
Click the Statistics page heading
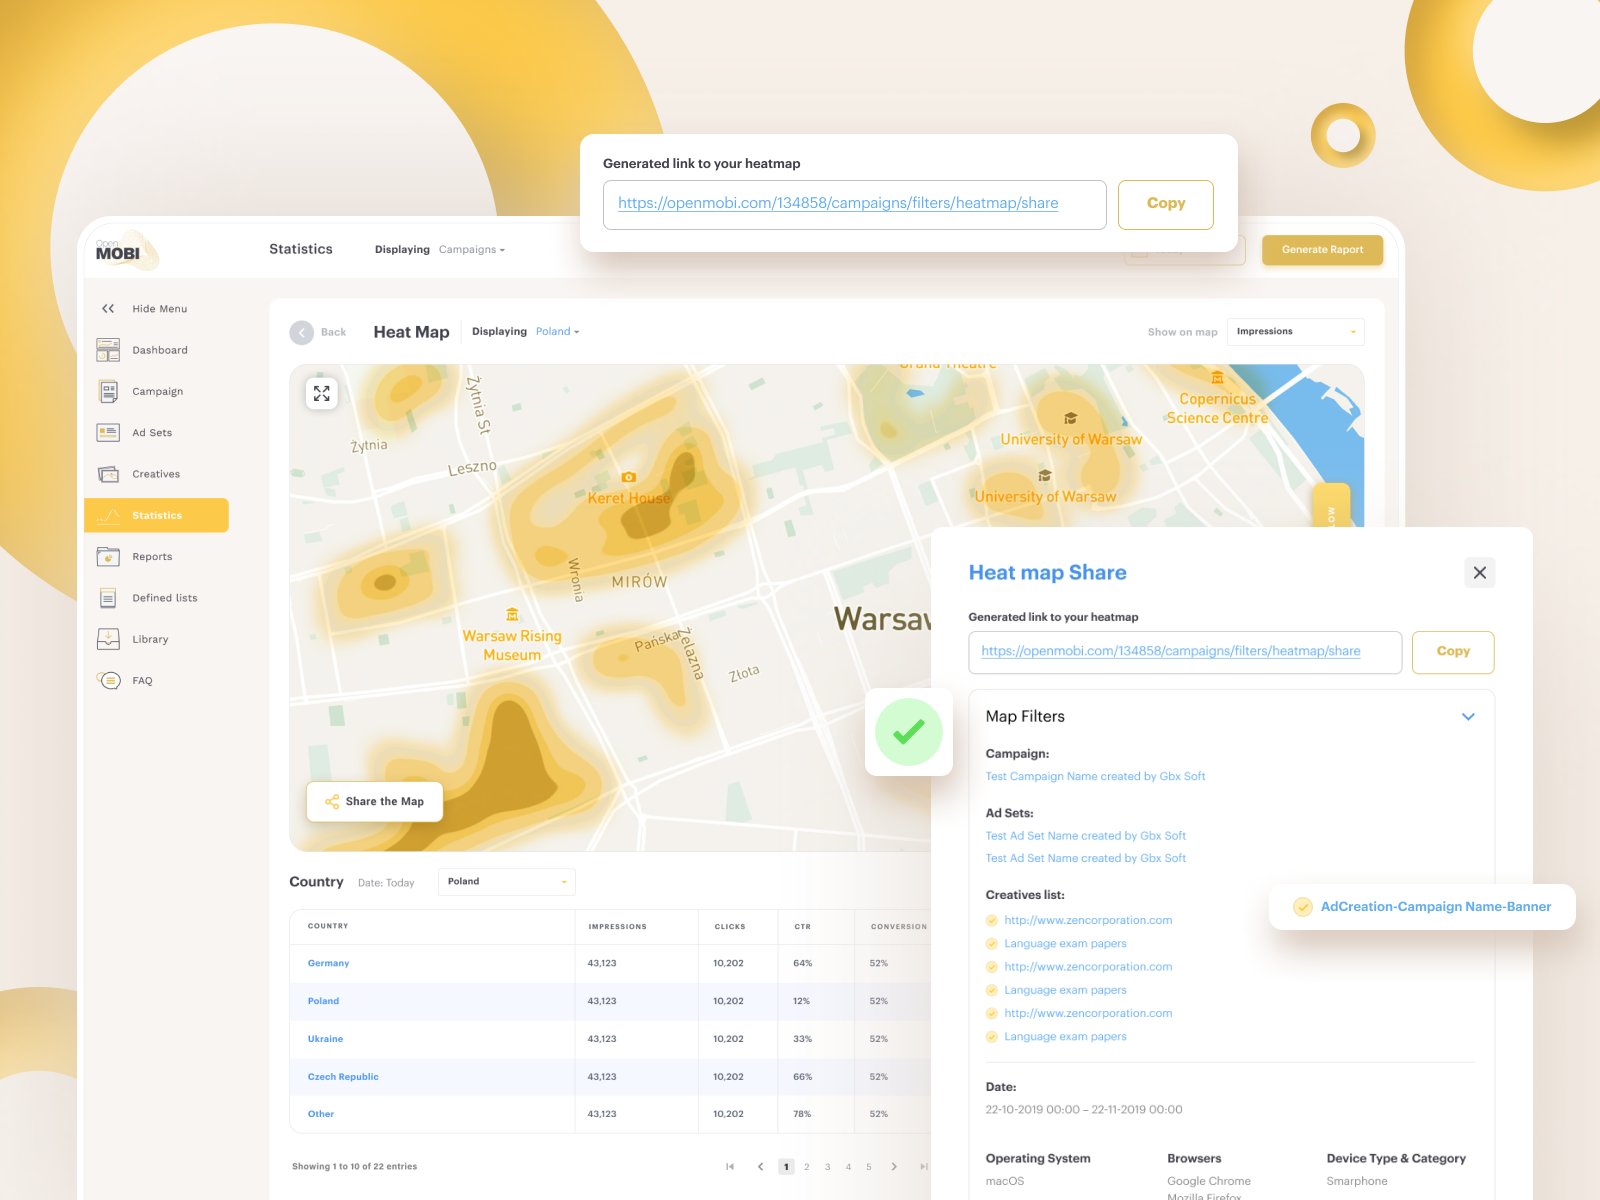click(x=301, y=250)
